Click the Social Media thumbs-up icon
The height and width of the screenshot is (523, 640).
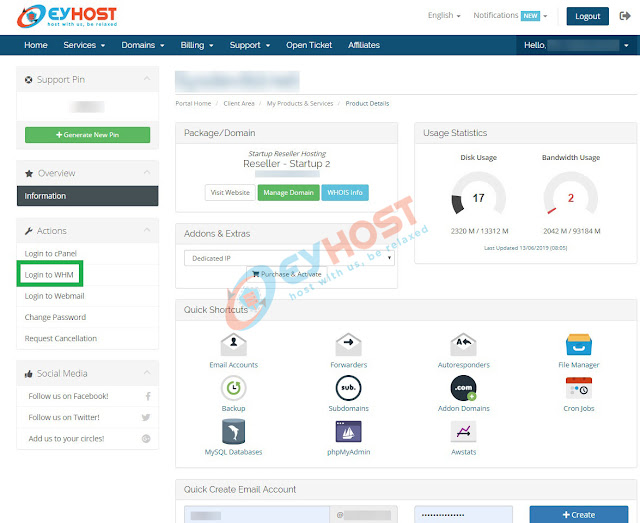point(29,374)
